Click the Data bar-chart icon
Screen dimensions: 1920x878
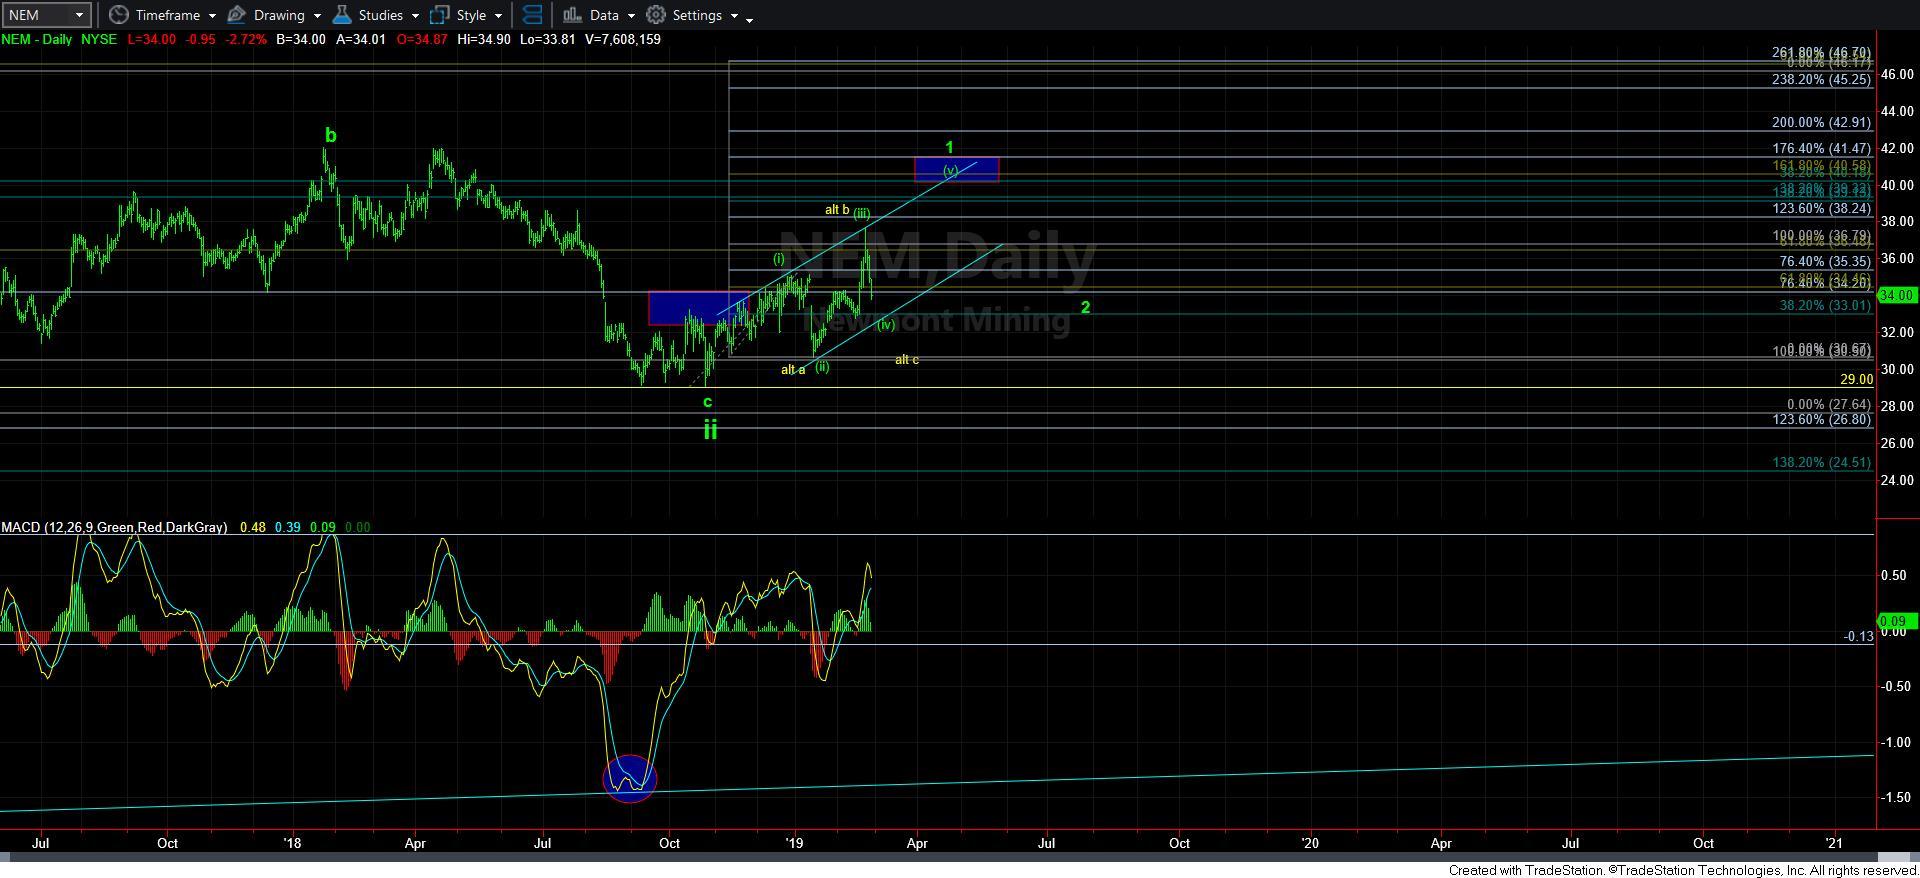click(572, 15)
